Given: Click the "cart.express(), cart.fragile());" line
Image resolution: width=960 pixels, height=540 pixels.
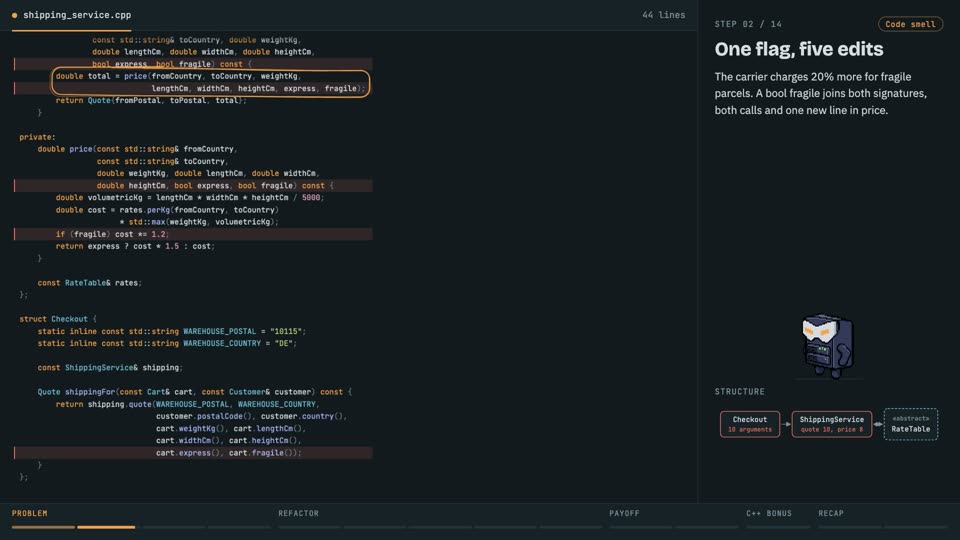Looking at the screenshot, I should tap(228, 452).
